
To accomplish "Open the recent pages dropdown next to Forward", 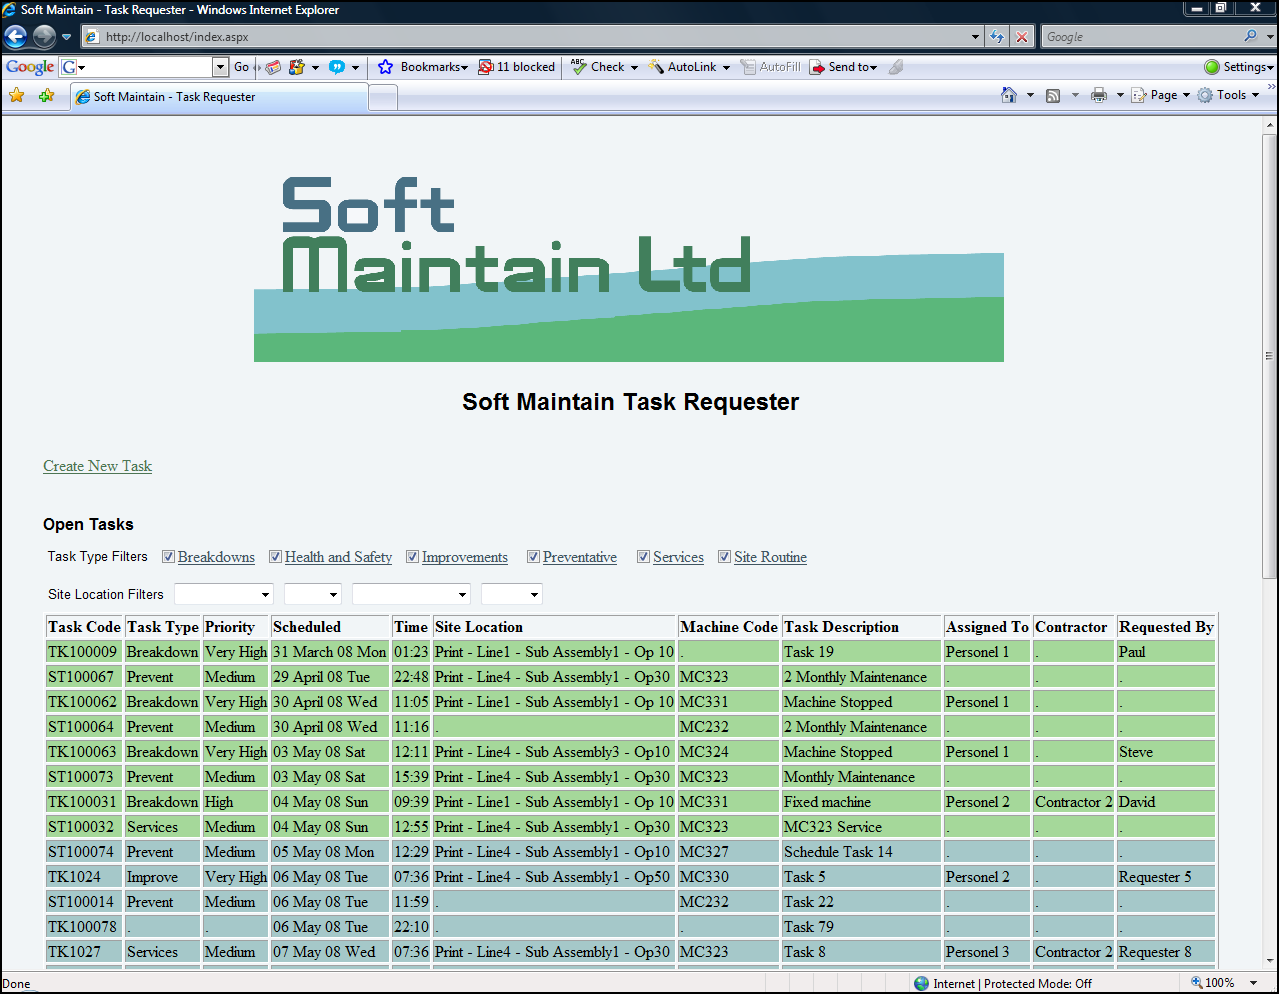I will pos(67,37).
